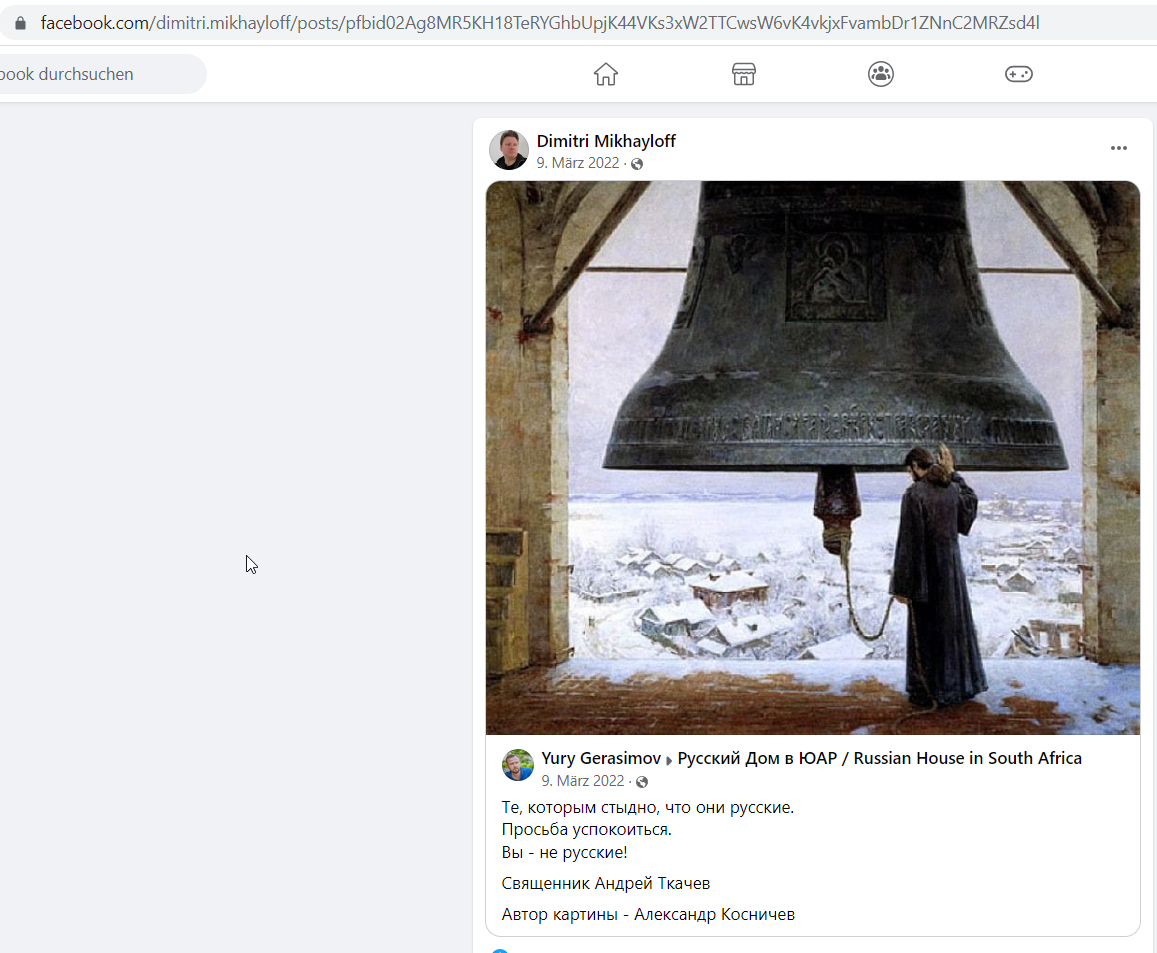Open the Groups icon in navigation bar
Image resolution: width=1157 pixels, height=953 pixels.
tap(880, 74)
